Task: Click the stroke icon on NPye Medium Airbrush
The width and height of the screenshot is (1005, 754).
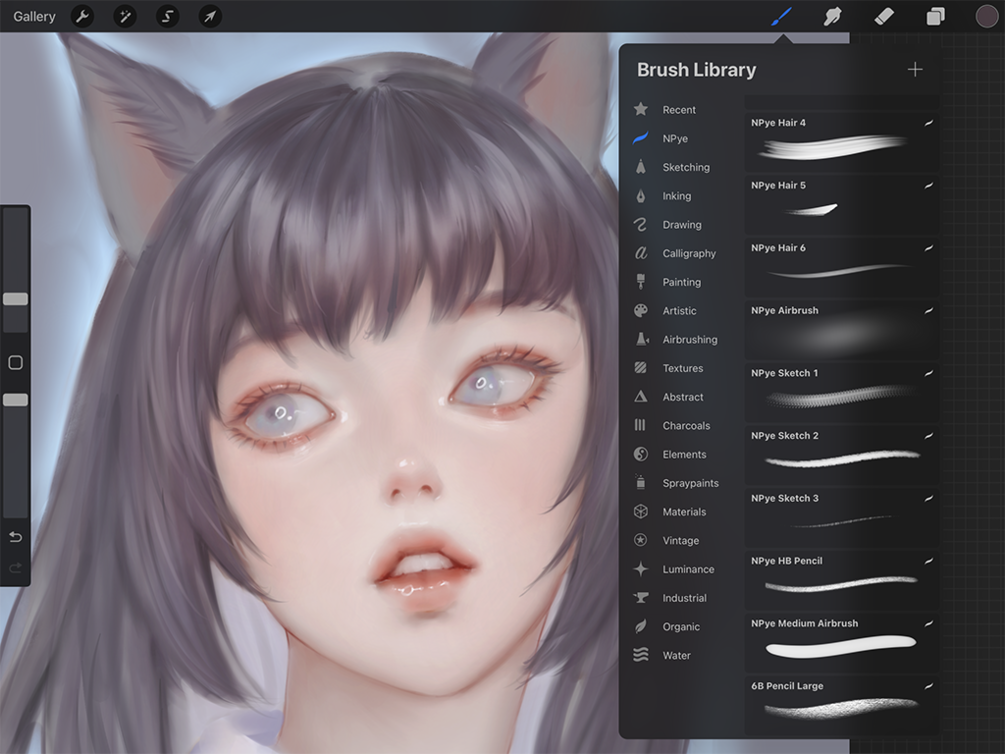Action: (928, 623)
